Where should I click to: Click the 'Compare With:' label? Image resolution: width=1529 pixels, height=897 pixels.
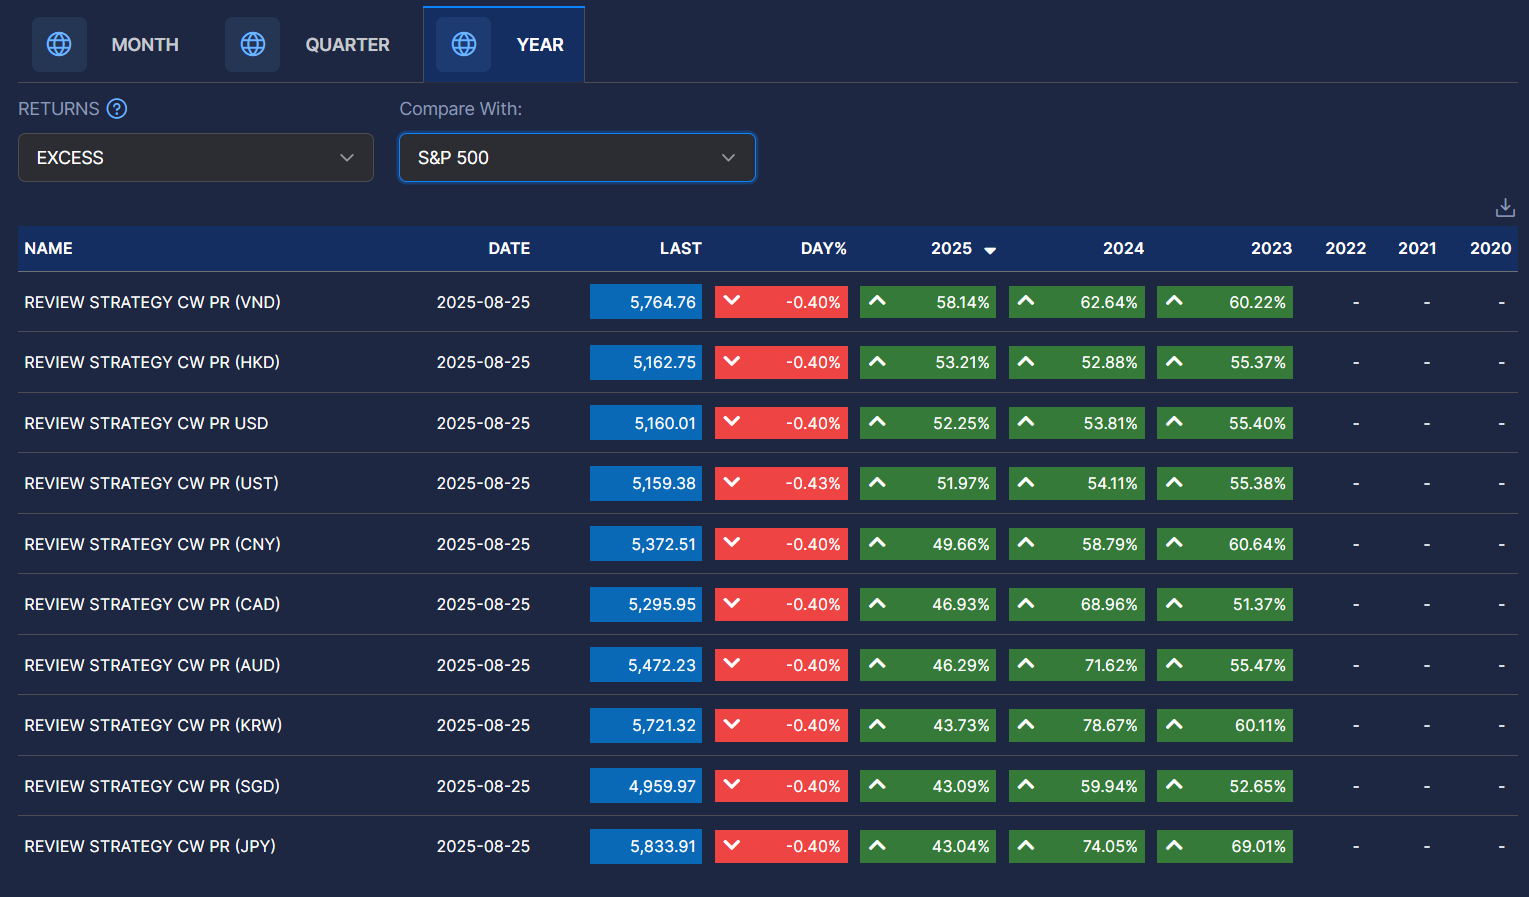coord(461,109)
